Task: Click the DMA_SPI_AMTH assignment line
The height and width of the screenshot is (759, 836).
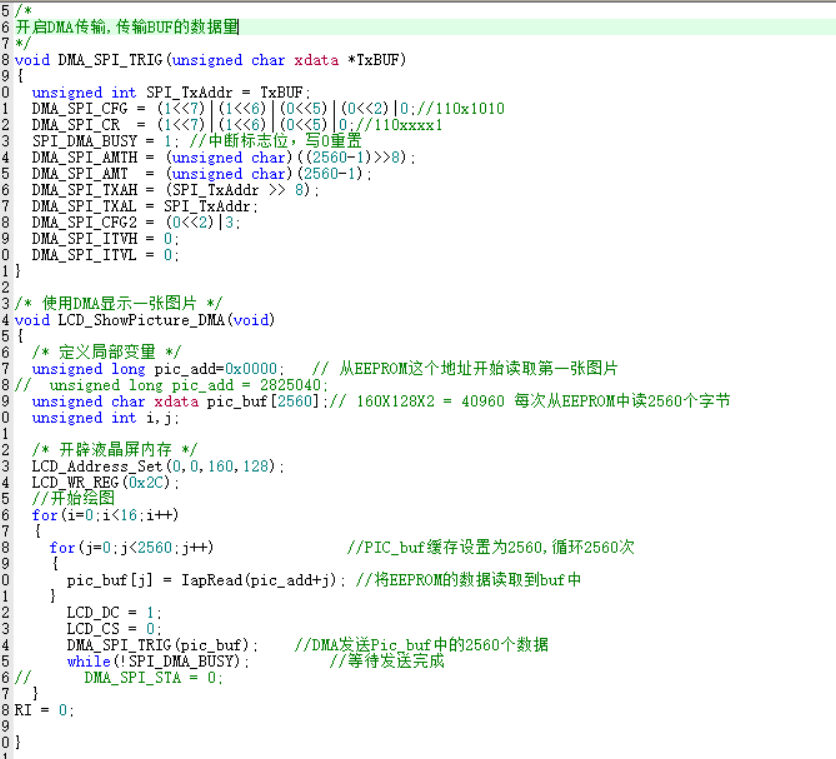Action: [x=223, y=157]
